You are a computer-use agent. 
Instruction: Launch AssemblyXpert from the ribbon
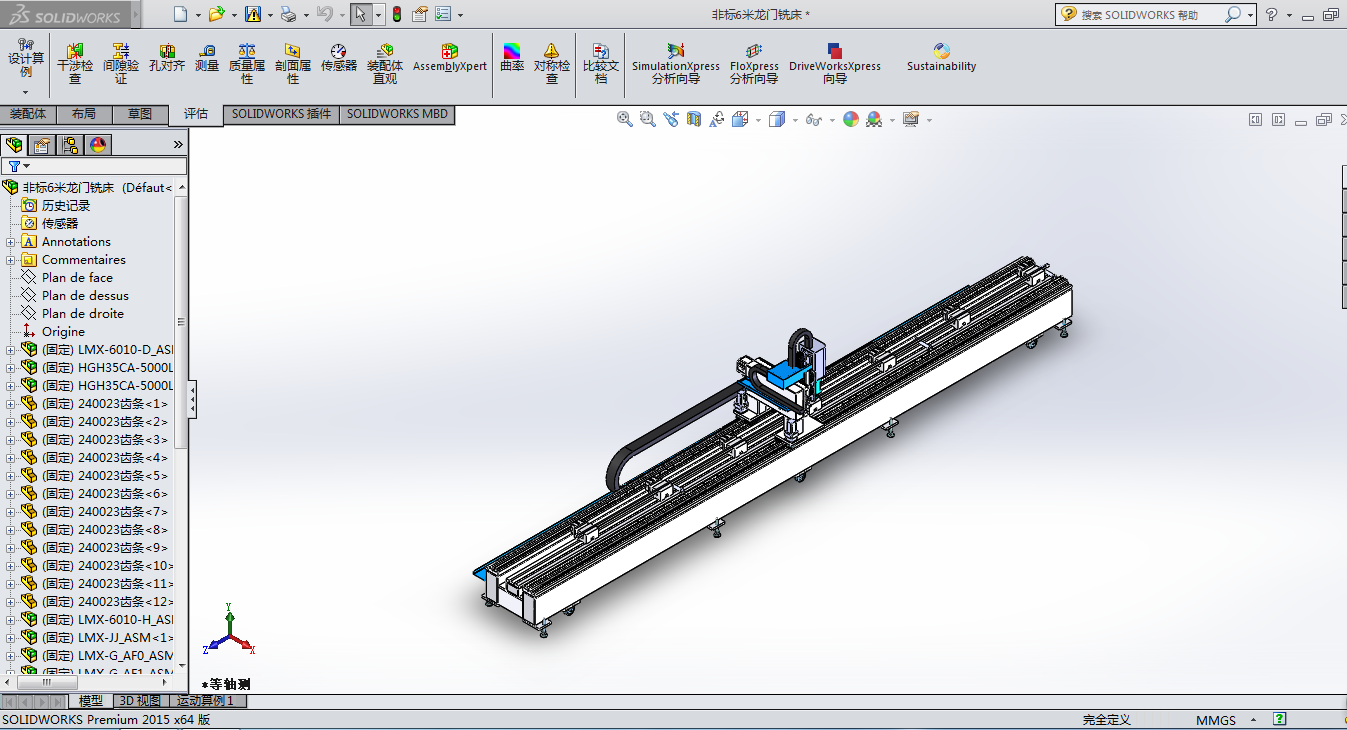point(449,58)
